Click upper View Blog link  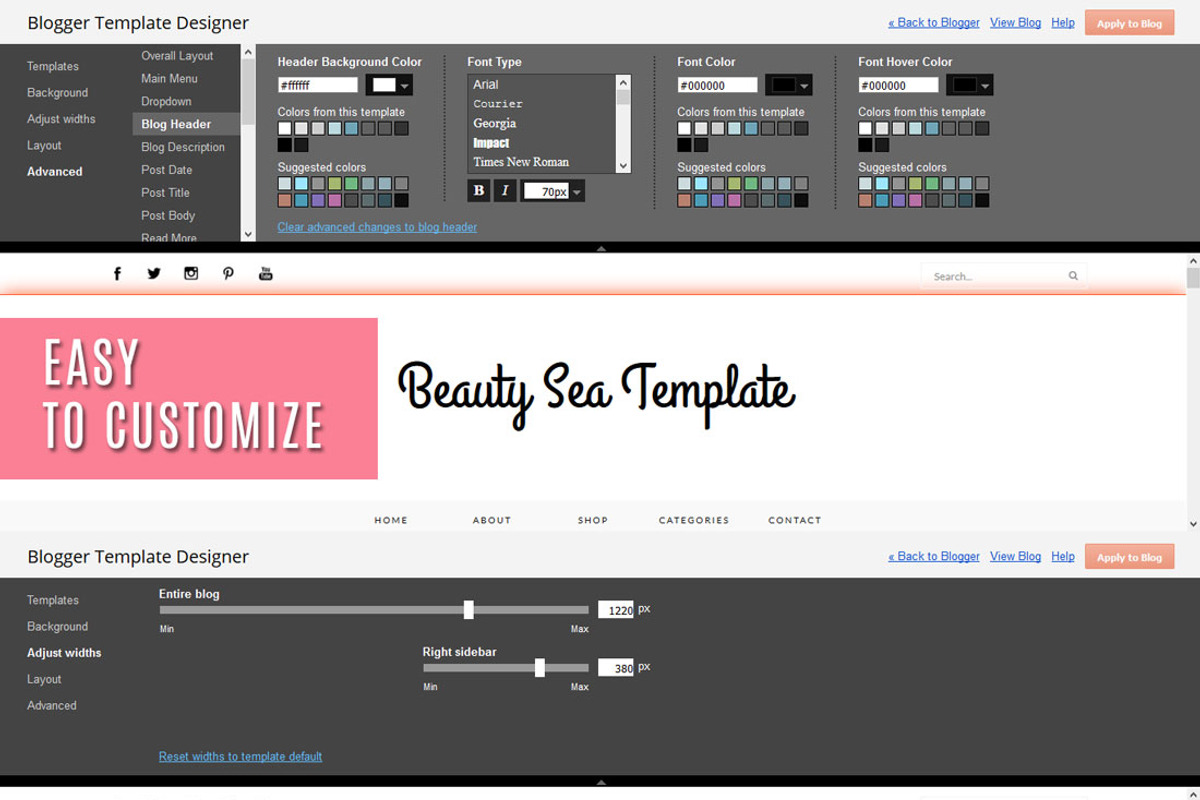click(1015, 22)
